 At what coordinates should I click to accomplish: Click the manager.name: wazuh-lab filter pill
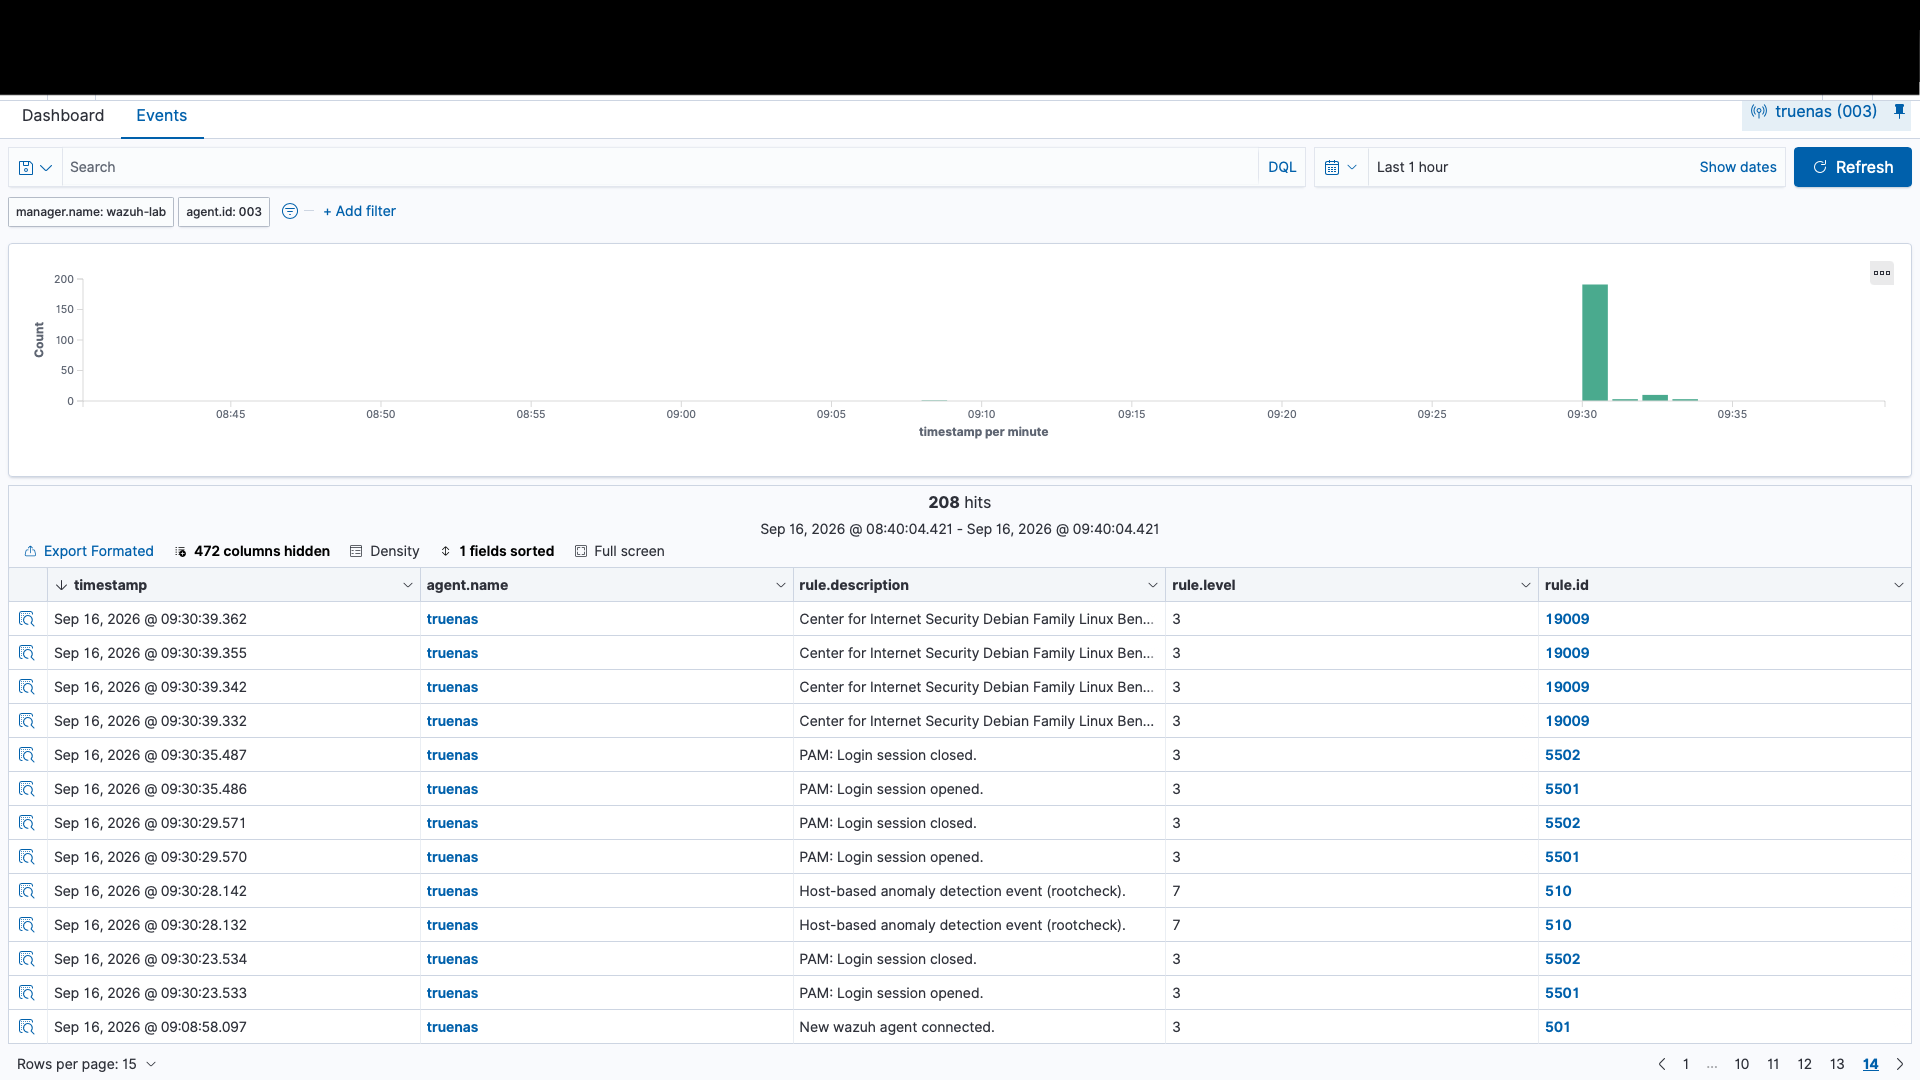91,212
